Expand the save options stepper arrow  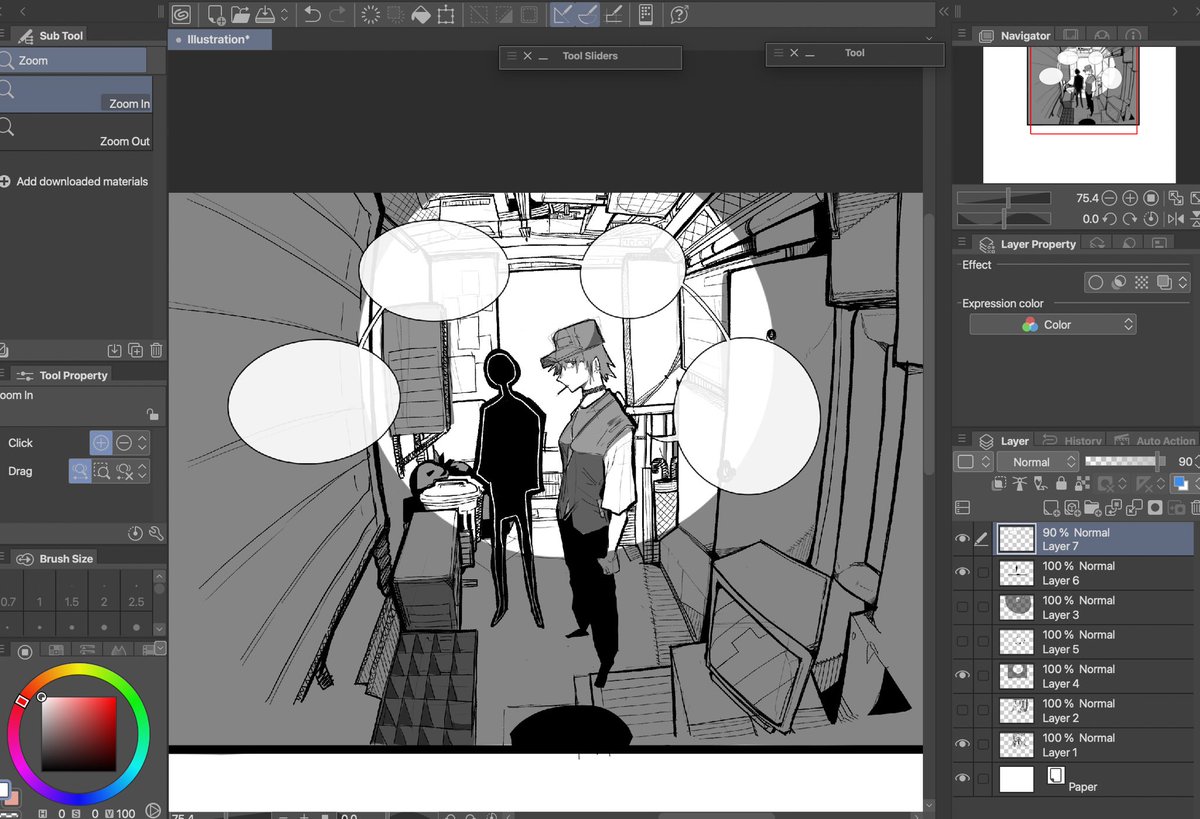(x=285, y=14)
